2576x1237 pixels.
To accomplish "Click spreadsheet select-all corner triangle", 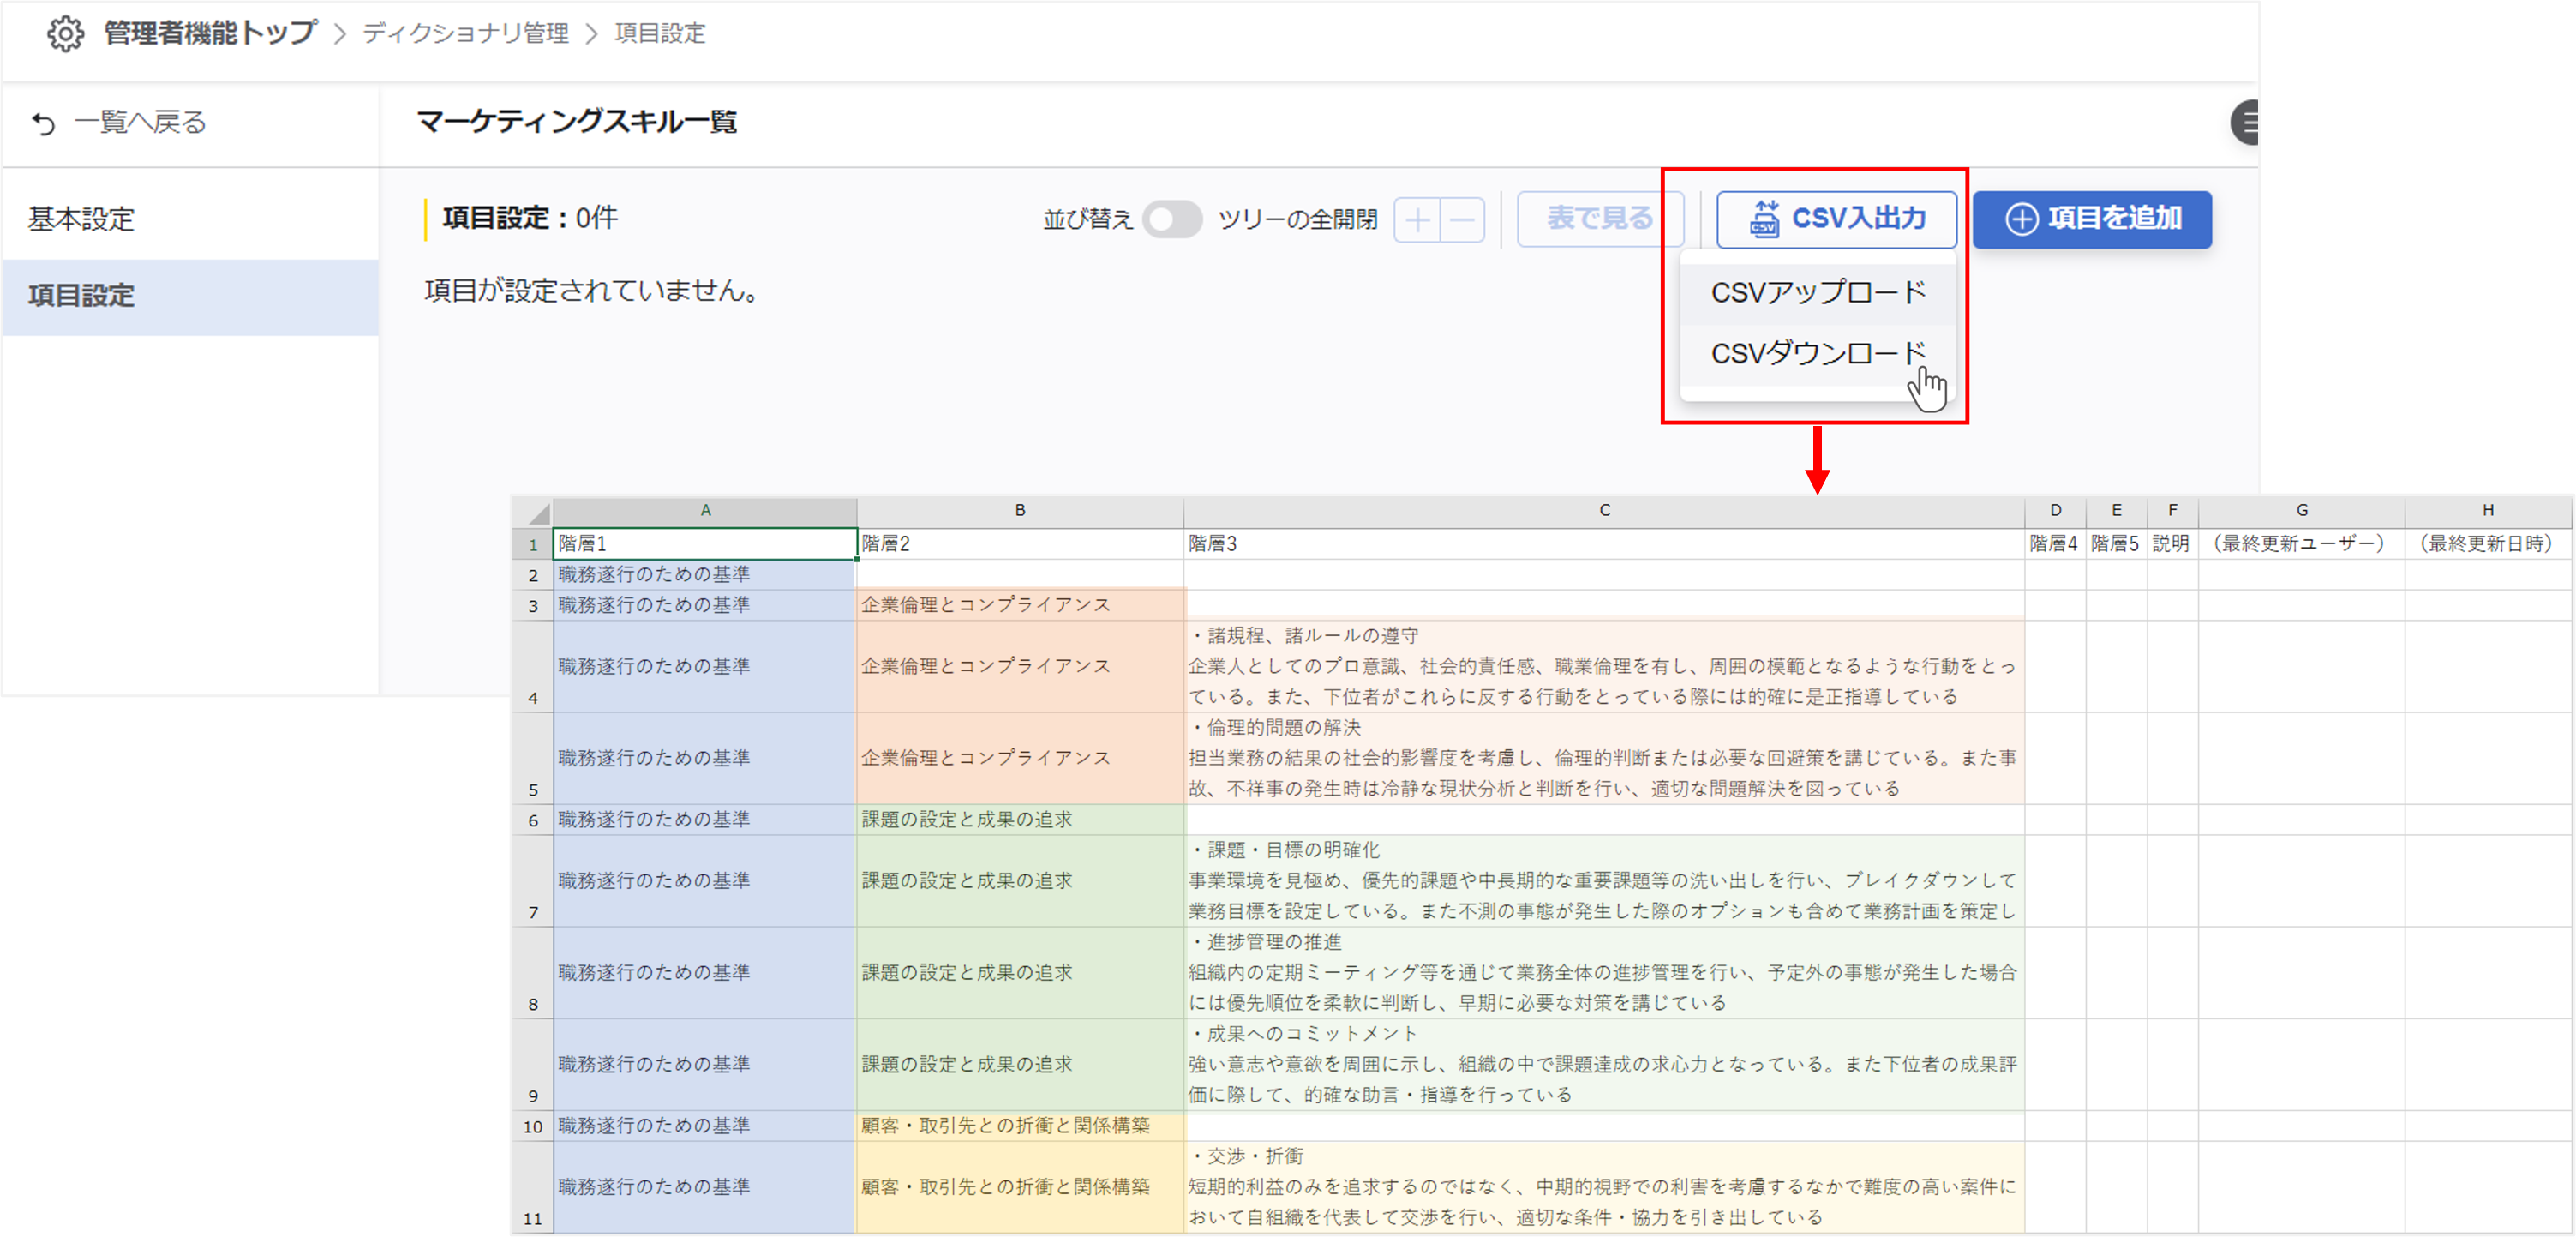I will [x=538, y=514].
